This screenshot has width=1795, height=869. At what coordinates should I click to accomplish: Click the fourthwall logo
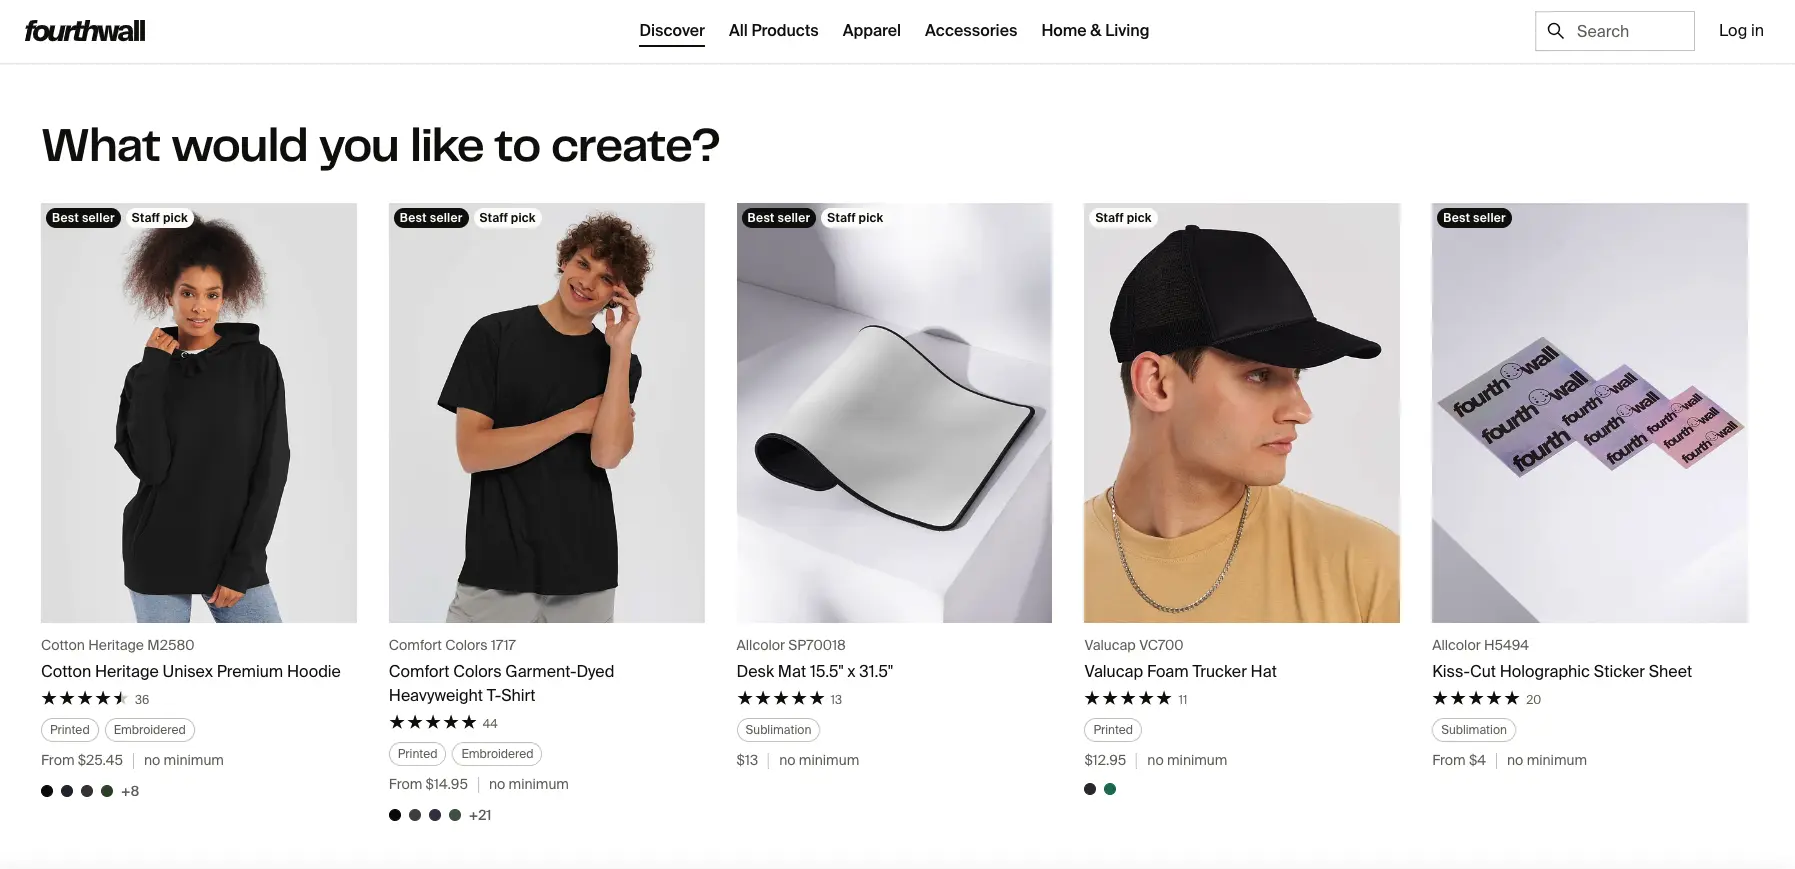point(85,31)
